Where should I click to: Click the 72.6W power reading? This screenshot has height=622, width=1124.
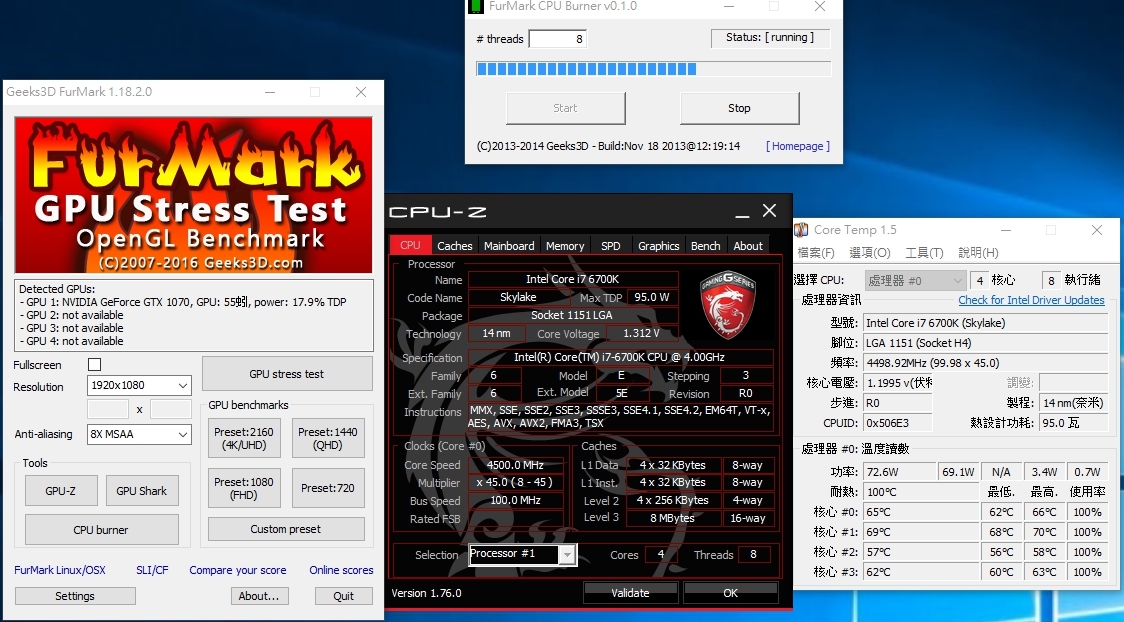pyautogui.click(x=900, y=472)
